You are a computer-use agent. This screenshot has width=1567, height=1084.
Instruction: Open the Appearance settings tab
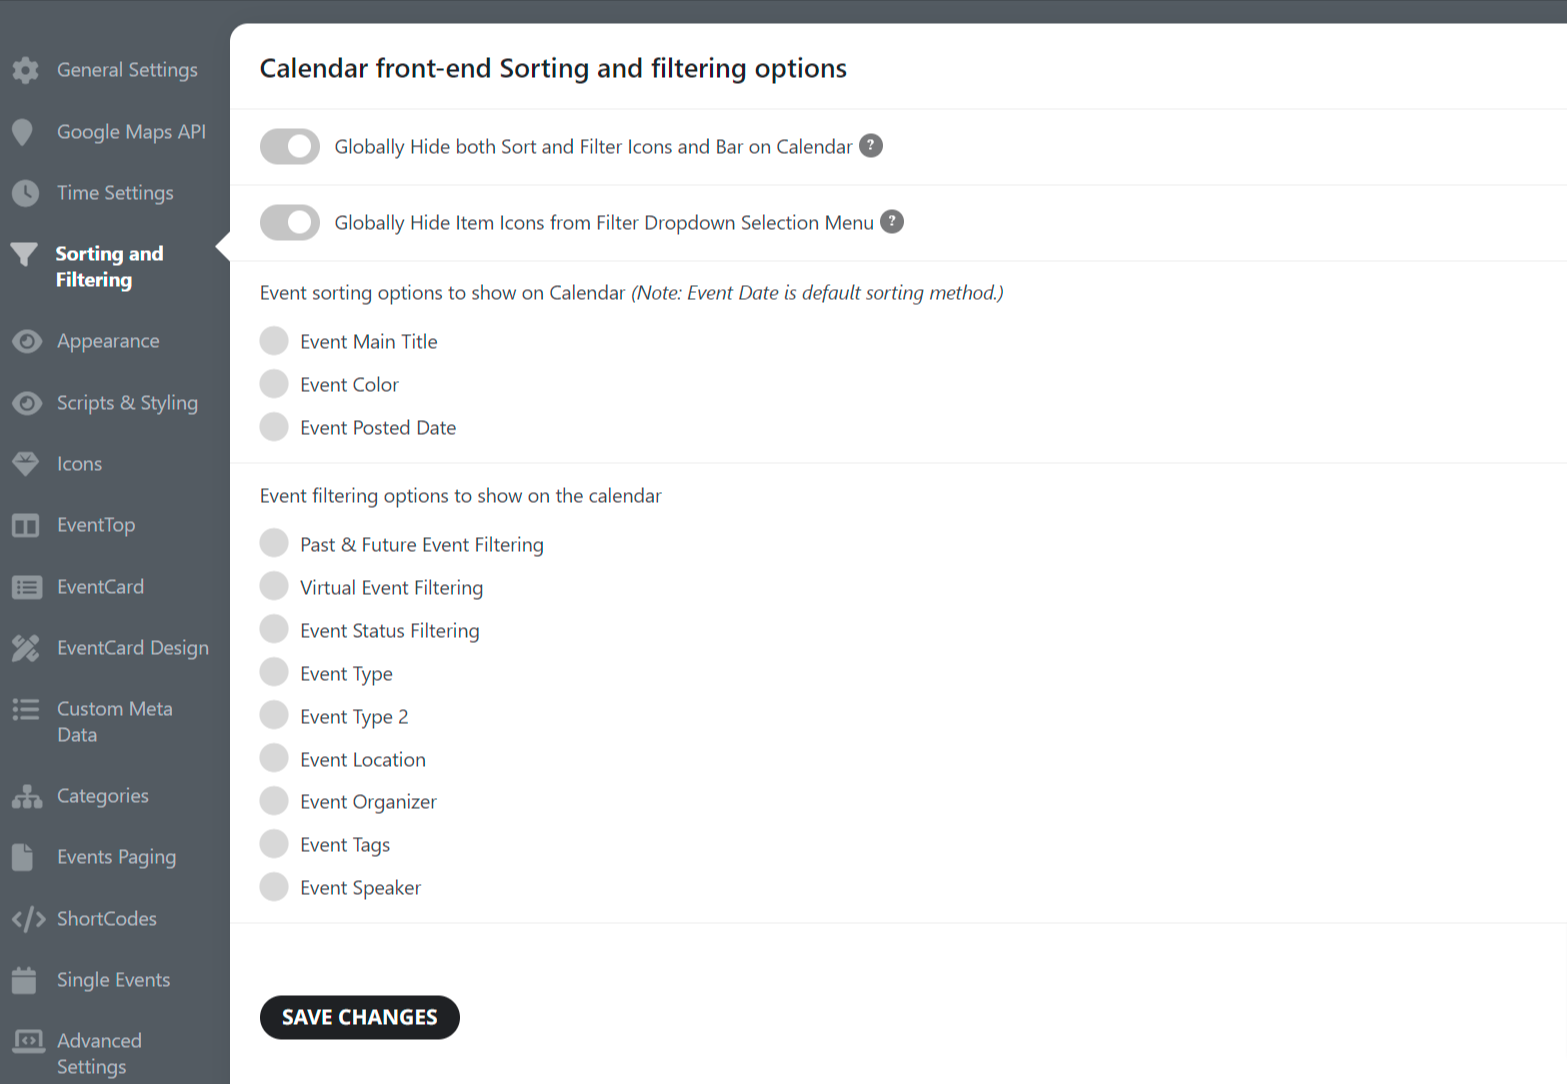tap(108, 341)
